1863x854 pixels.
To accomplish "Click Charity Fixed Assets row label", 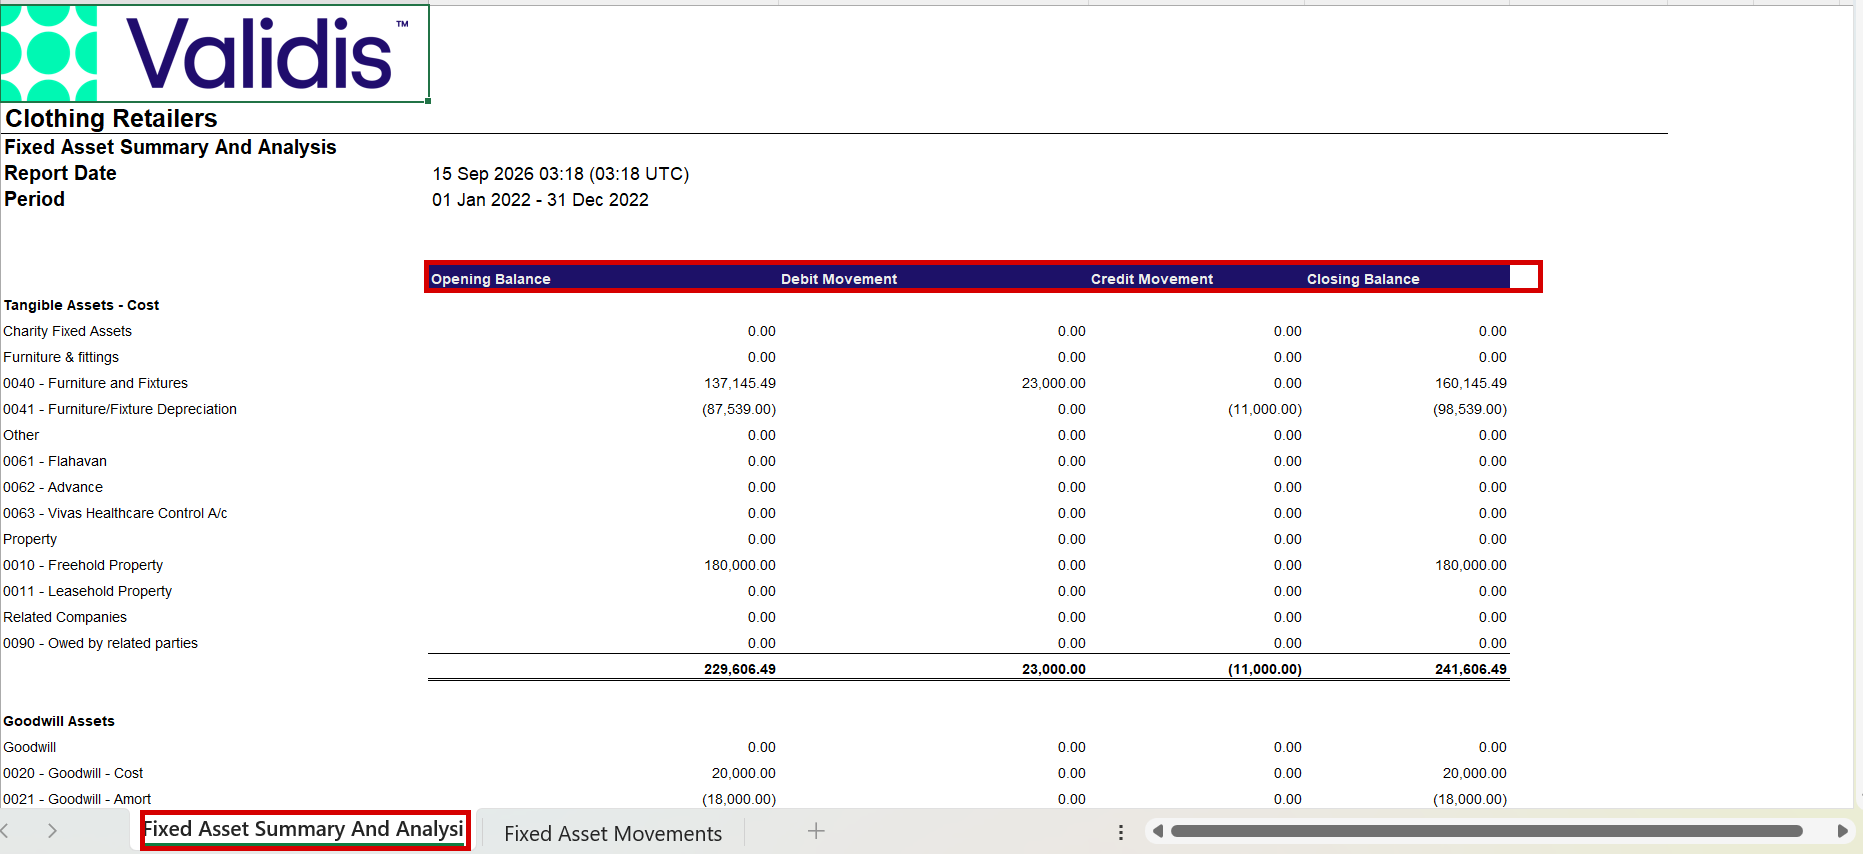I will 67,331.
